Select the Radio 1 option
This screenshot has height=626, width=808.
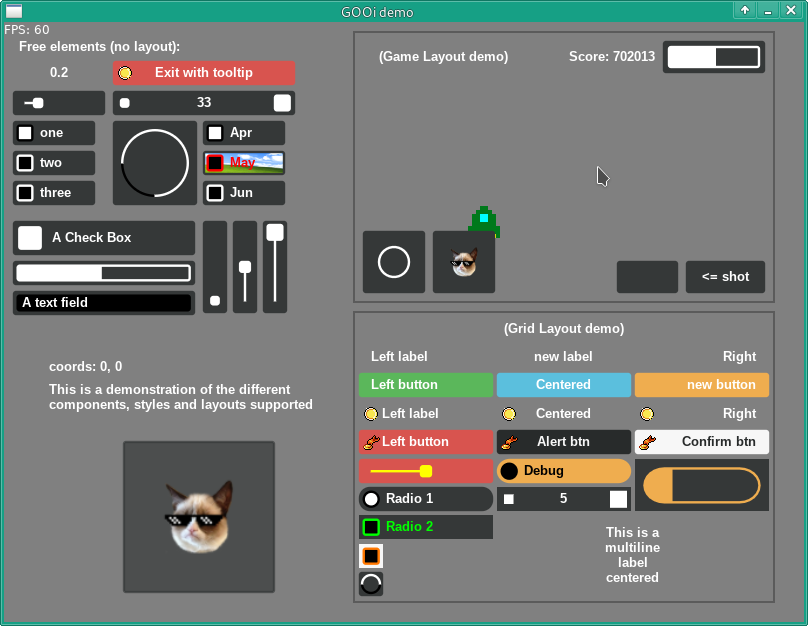tap(426, 499)
